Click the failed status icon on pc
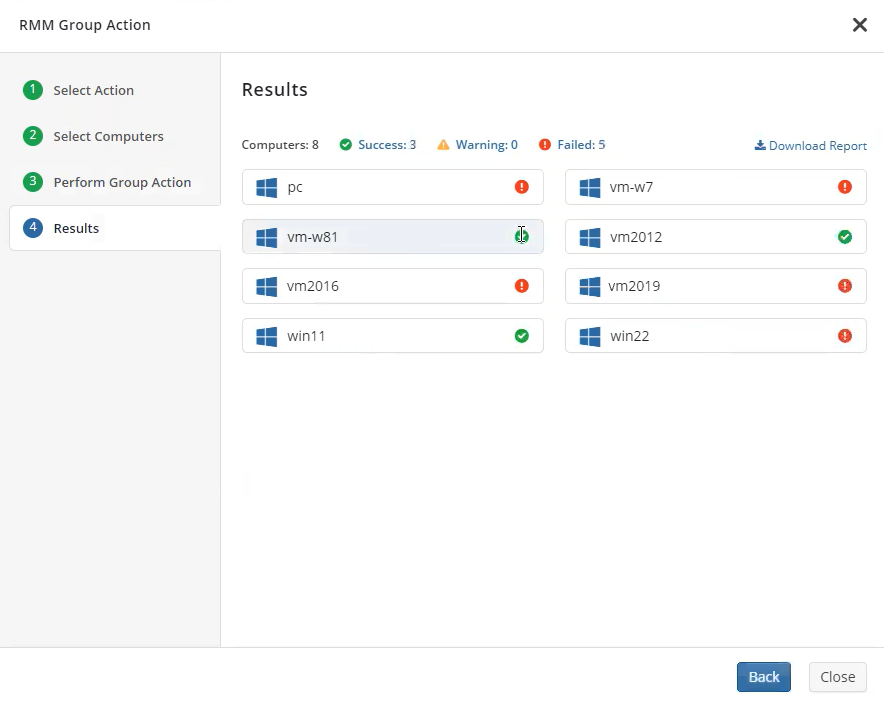The image size is (884, 703). coord(521,187)
